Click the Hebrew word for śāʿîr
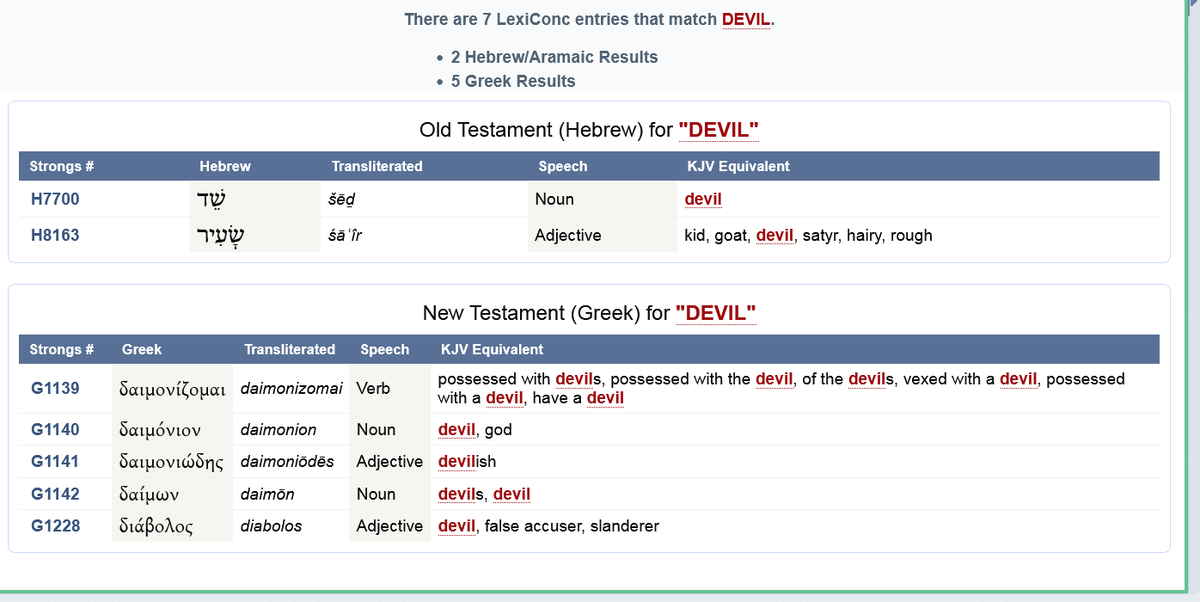Image resolution: width=1200 pixels, height=602 pixels. click(220, 236)
